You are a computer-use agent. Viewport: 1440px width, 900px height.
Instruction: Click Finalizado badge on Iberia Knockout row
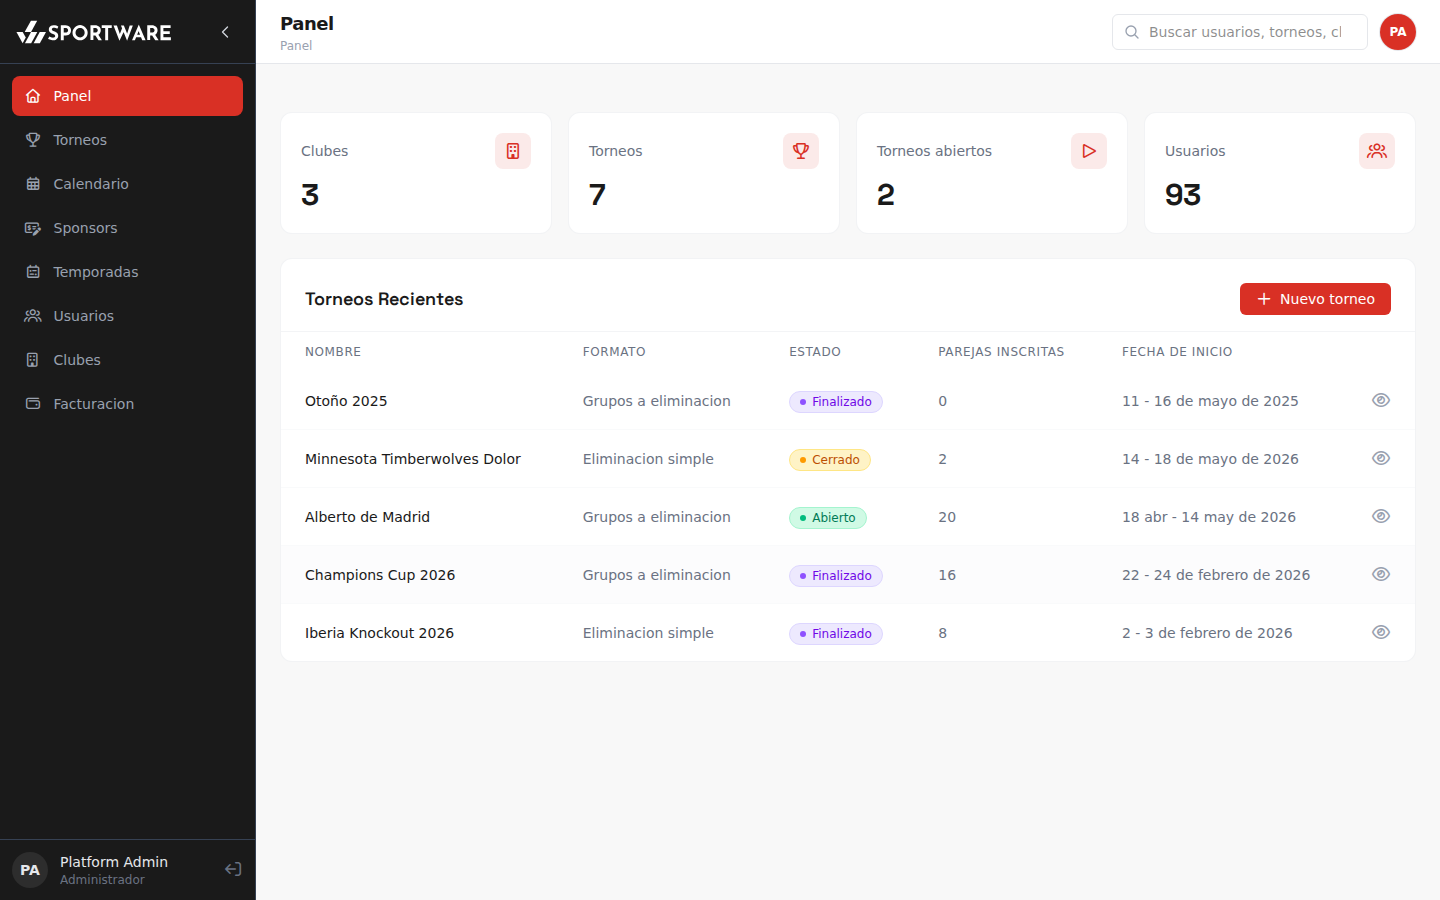tap(836, 634)
